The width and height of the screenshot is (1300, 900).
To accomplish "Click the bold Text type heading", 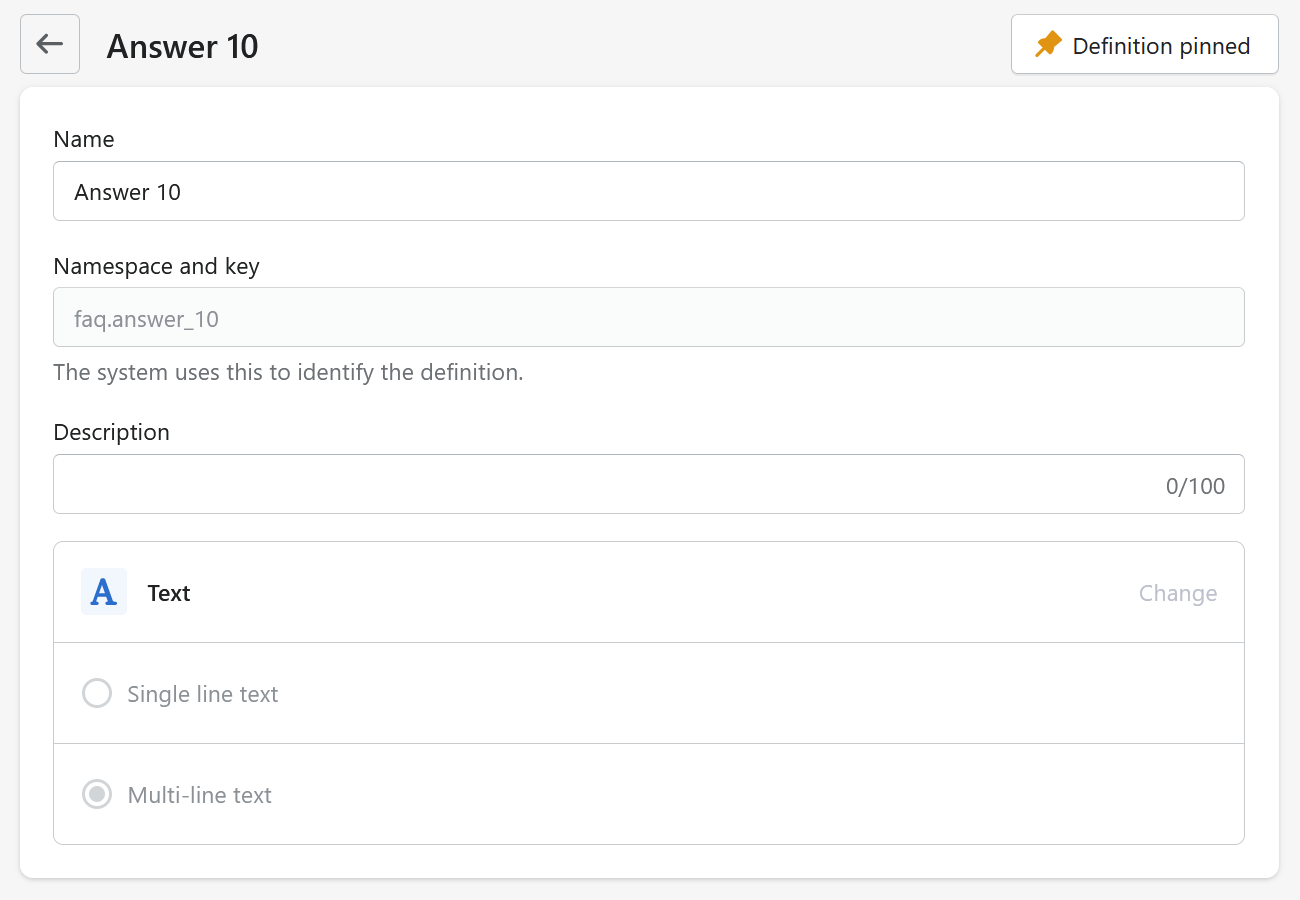I will (x=169, y=593).
